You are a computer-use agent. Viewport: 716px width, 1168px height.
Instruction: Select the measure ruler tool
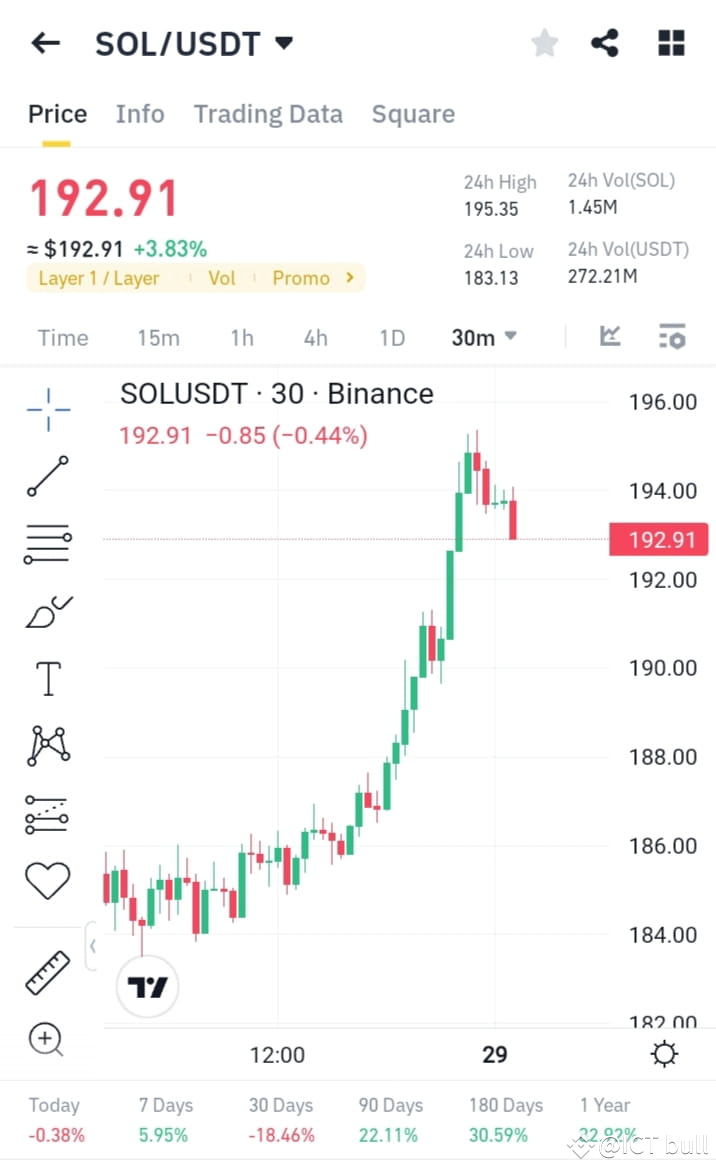click(47, 971)
